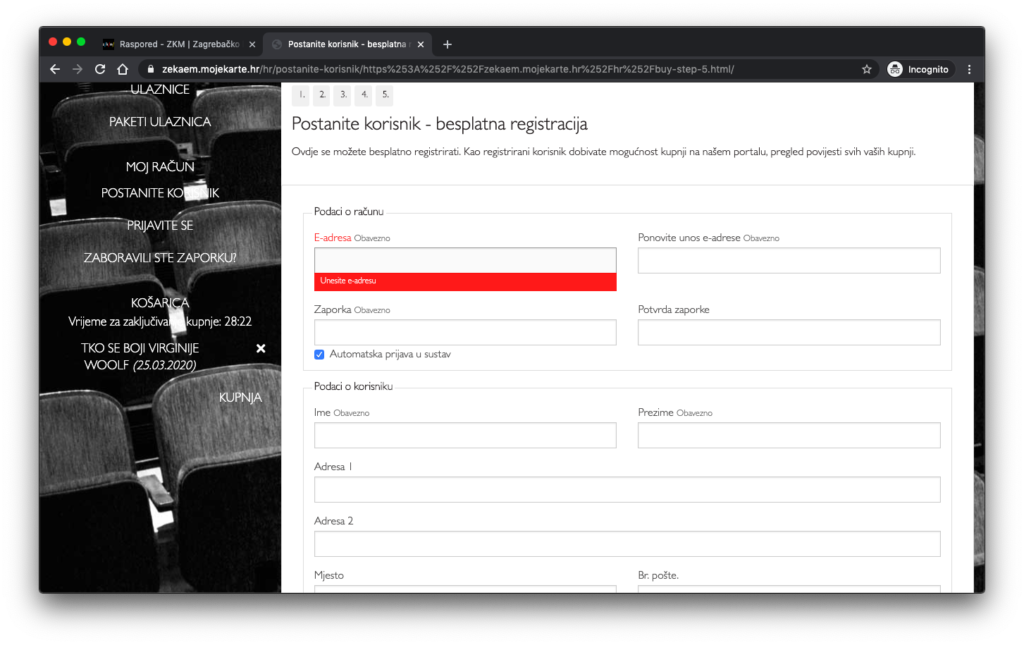This screenshot has width=1024, height=645.
Task: Go to browser home page icon
Action: coord(122,69)
